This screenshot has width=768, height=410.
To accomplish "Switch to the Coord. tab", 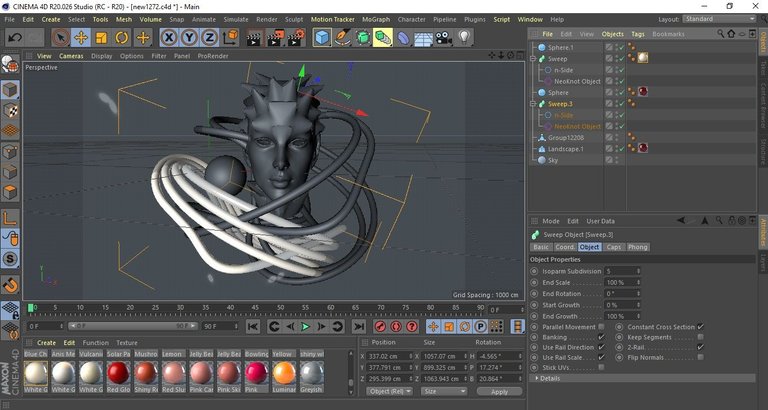I will [565, 247].
